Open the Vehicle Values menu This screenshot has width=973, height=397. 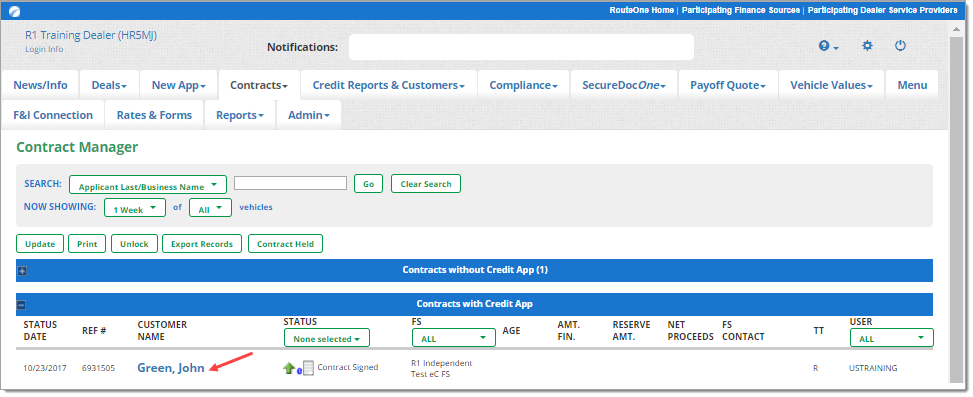(x=832, y=85)
